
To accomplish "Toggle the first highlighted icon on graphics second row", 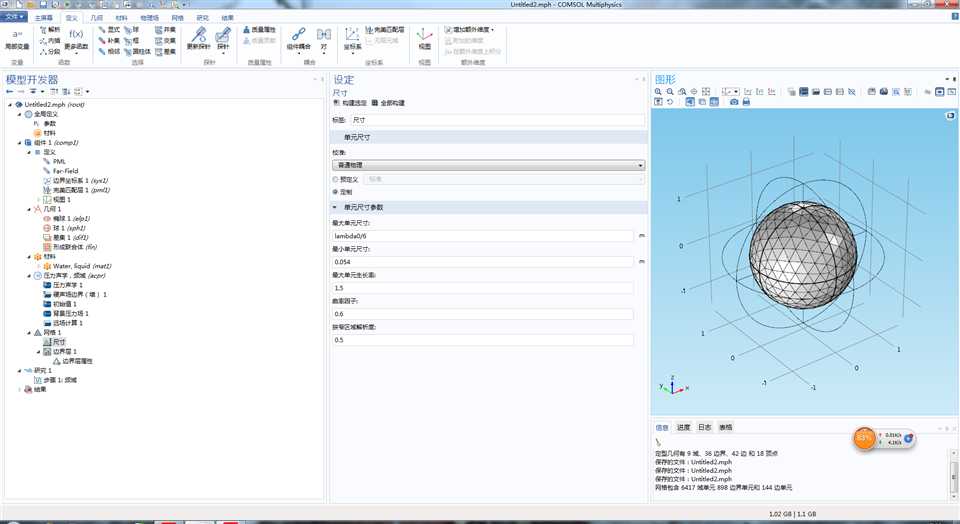I will click(690, 102).
